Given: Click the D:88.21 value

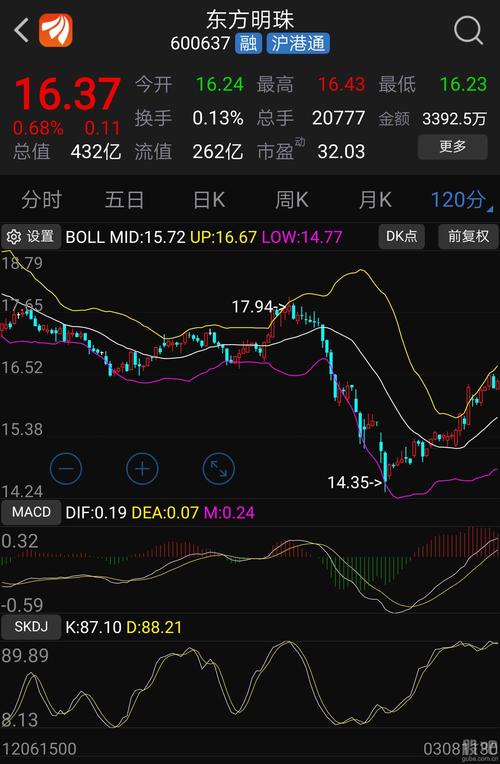Looking at the screenshot, I should click(154, 627).
